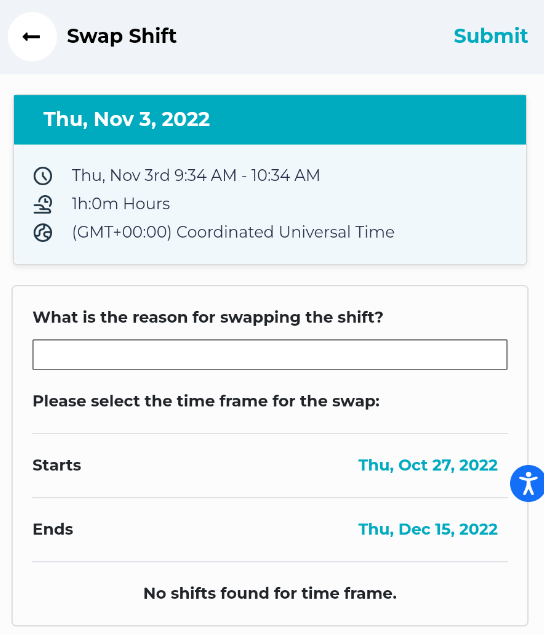This screenshot has width=544, height=634.
Task: Change end date Thu, Dec 15, 2022
Action: (428, 529)
